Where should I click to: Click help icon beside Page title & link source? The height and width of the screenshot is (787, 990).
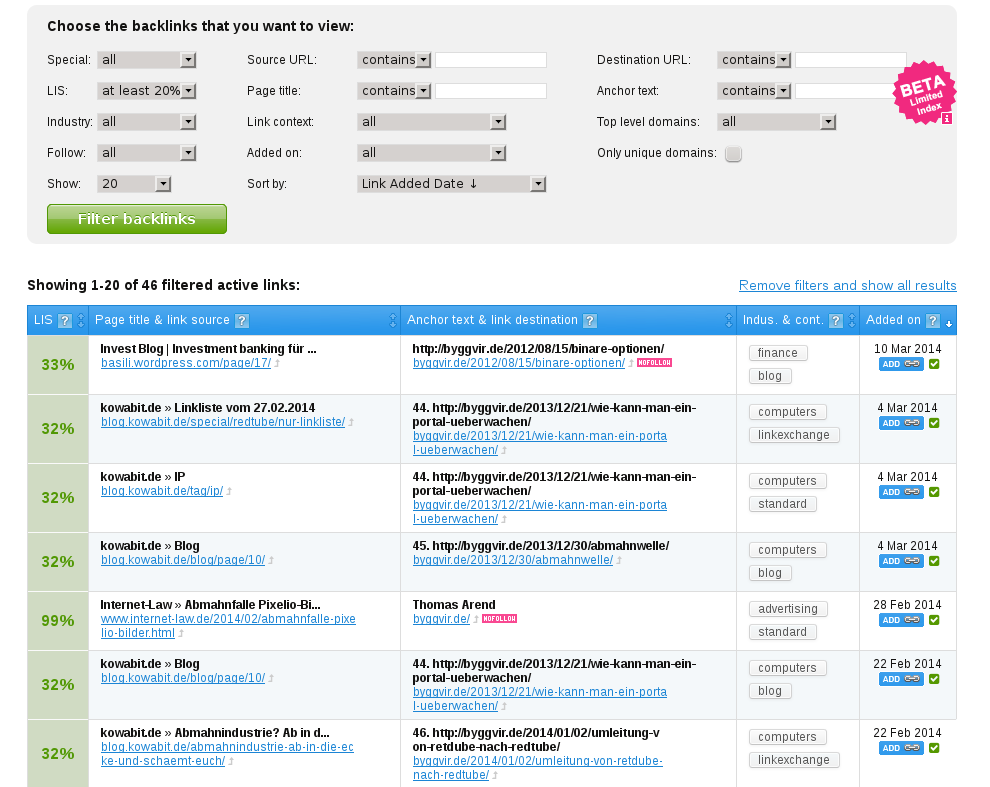pos(242,321)
